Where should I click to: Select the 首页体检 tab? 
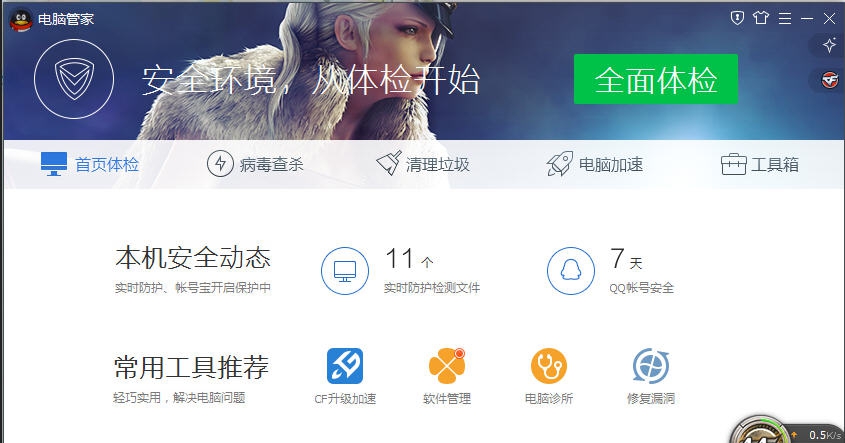90,164
